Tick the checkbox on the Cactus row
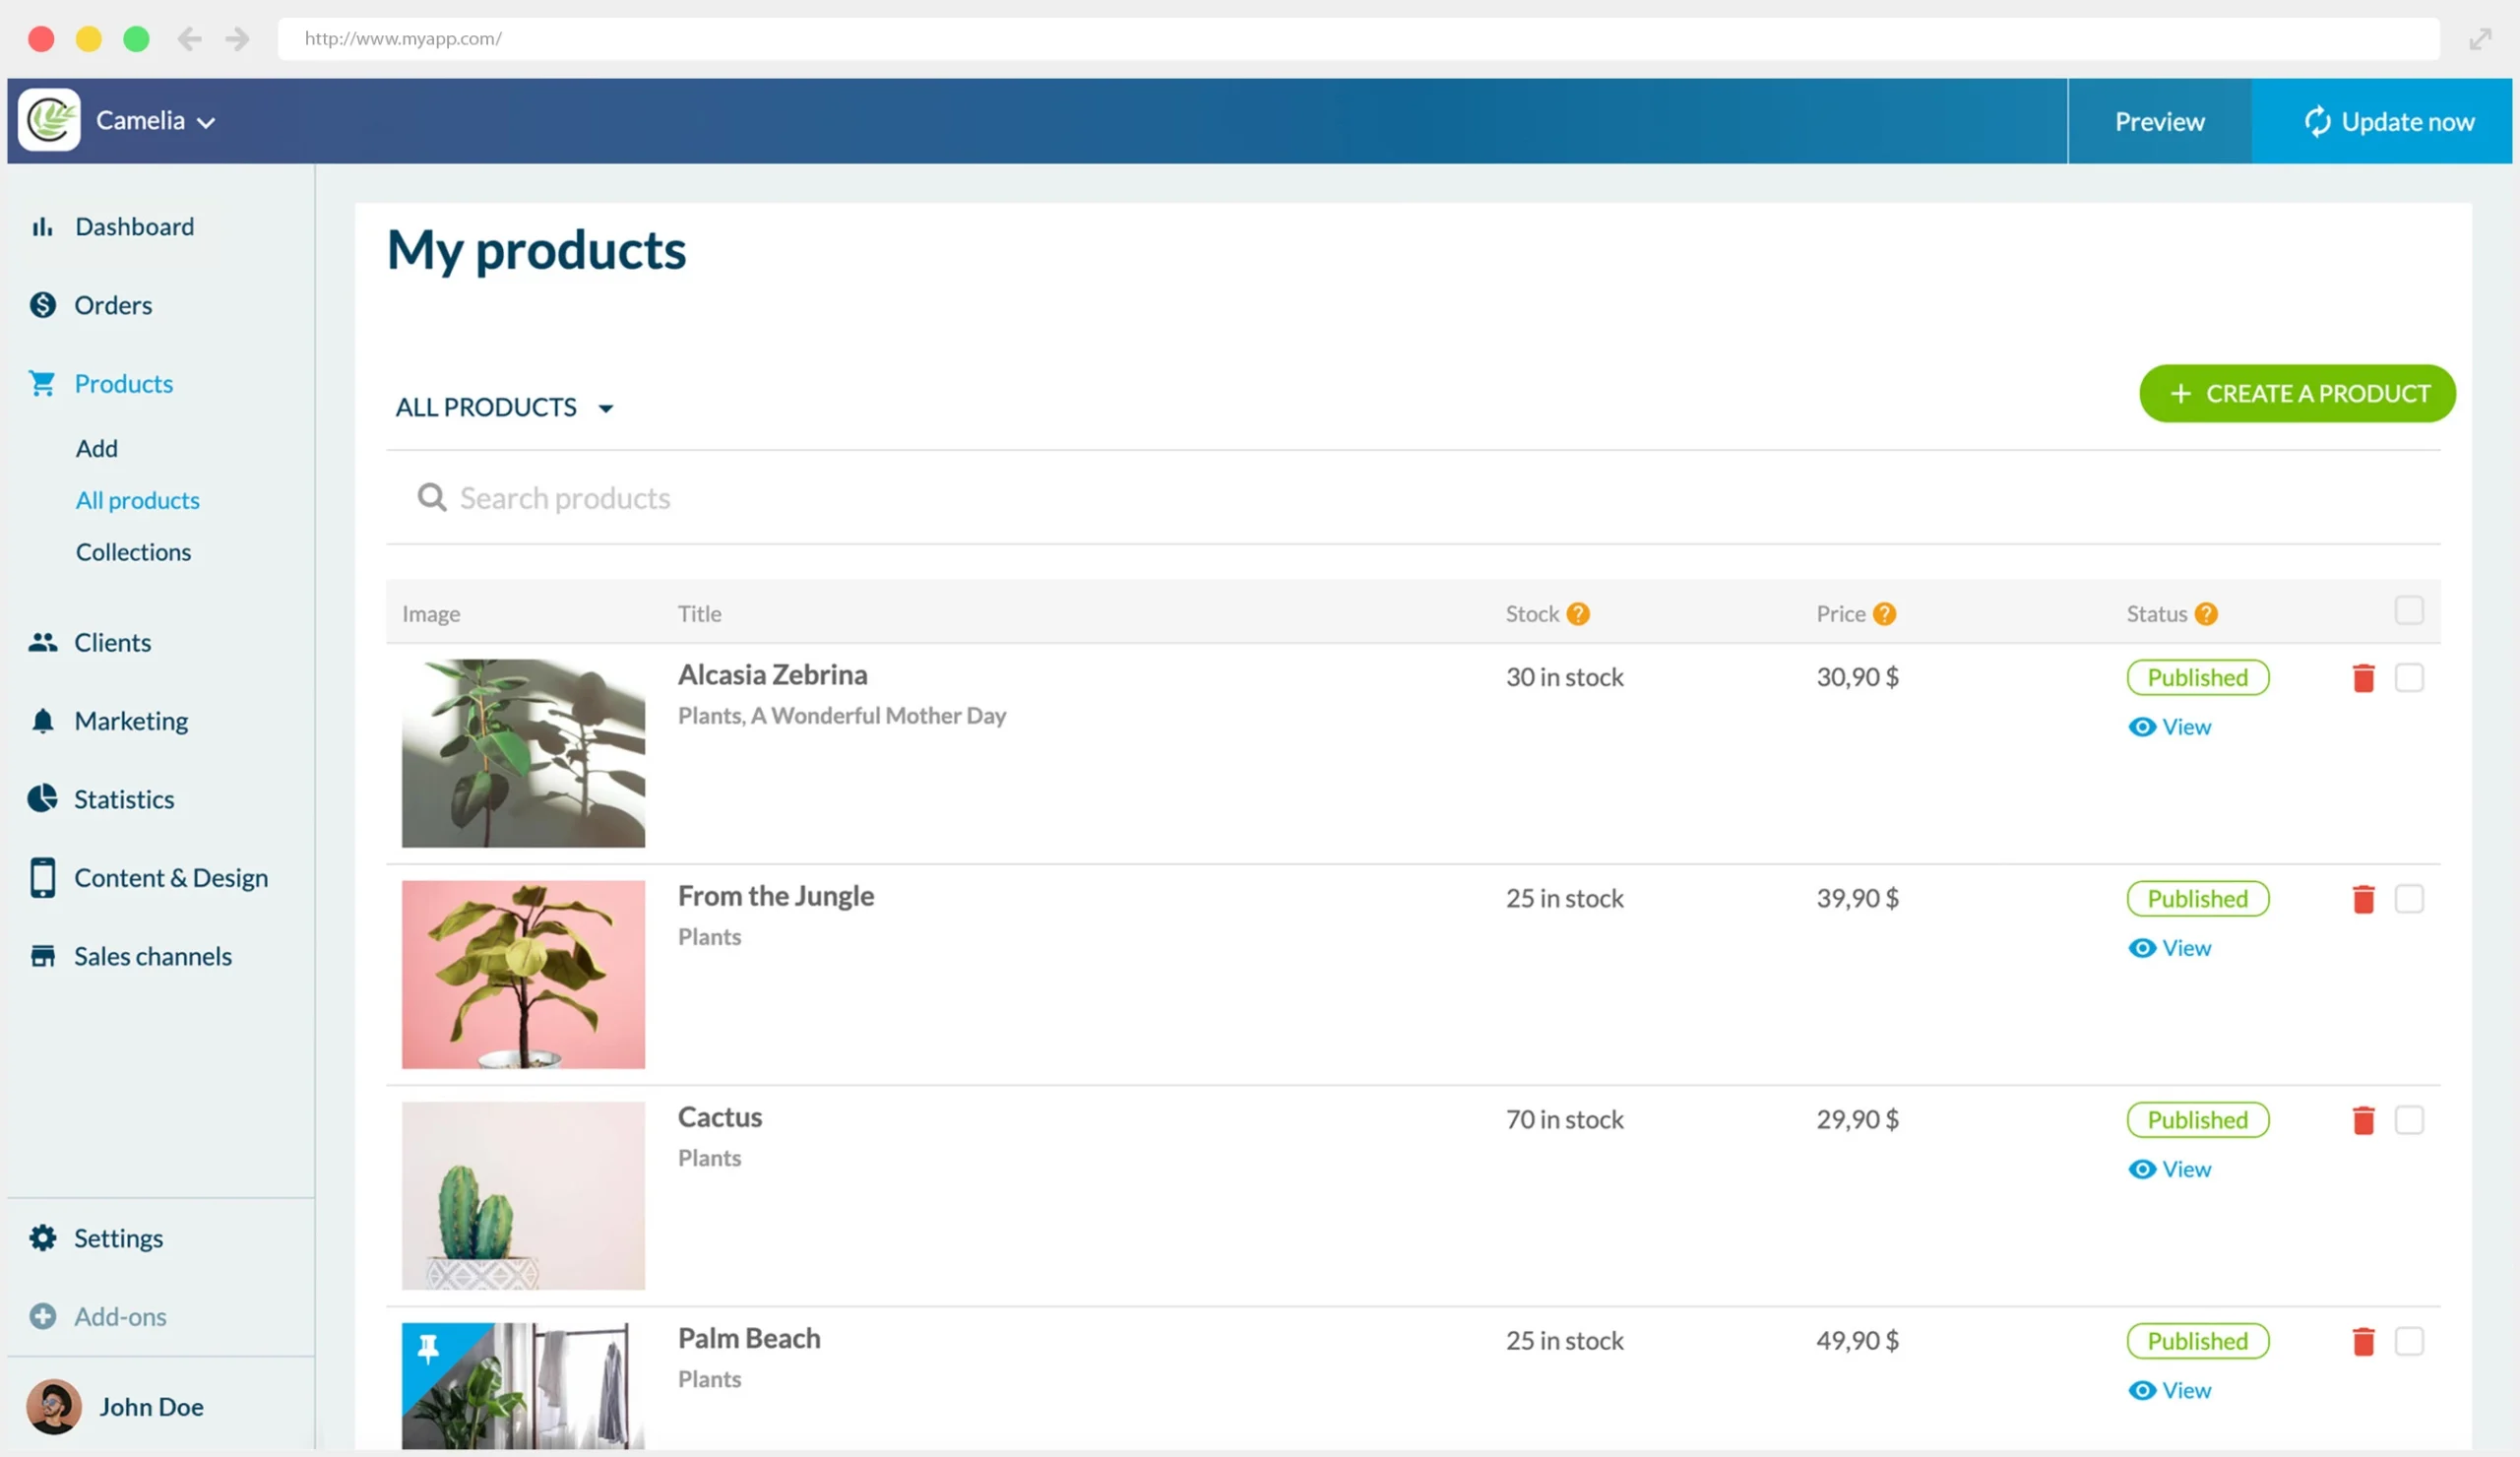Screen dimensions: 2520x1457 [x=2412, y=1120]
